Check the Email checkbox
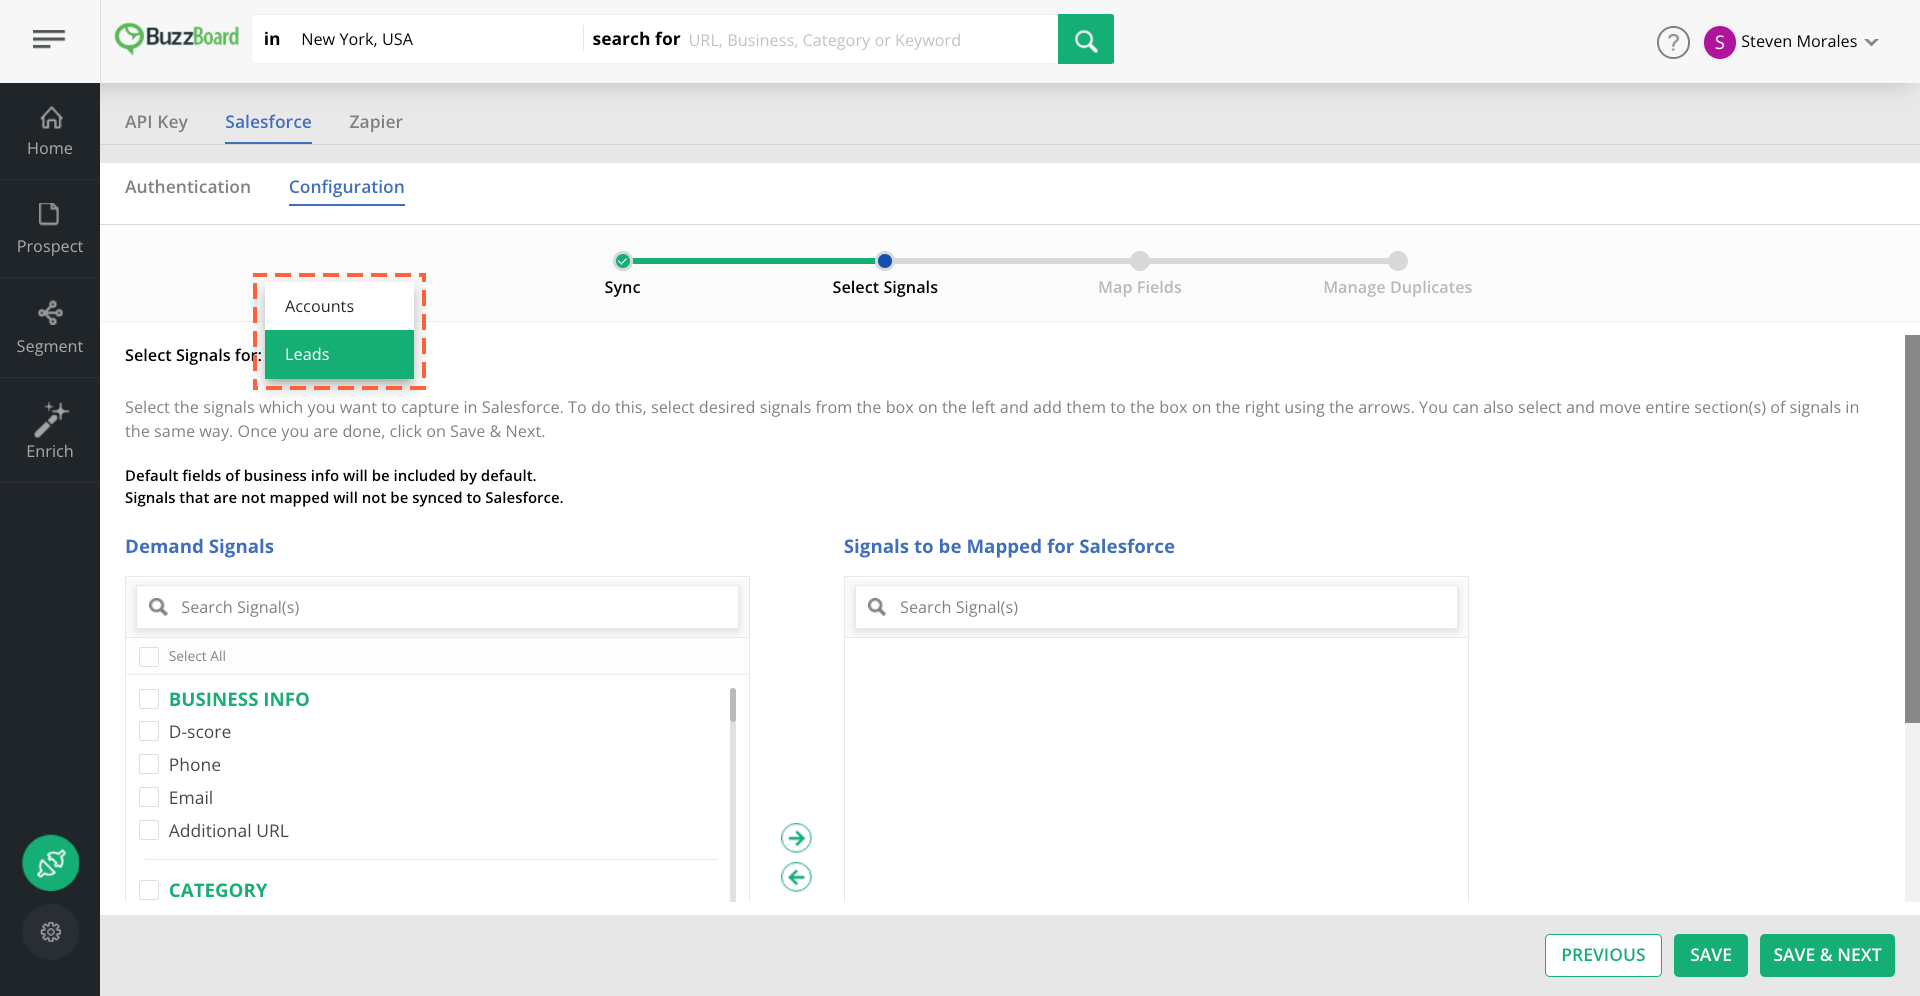This screenshot has width=1920, height=996. [149, 798]
